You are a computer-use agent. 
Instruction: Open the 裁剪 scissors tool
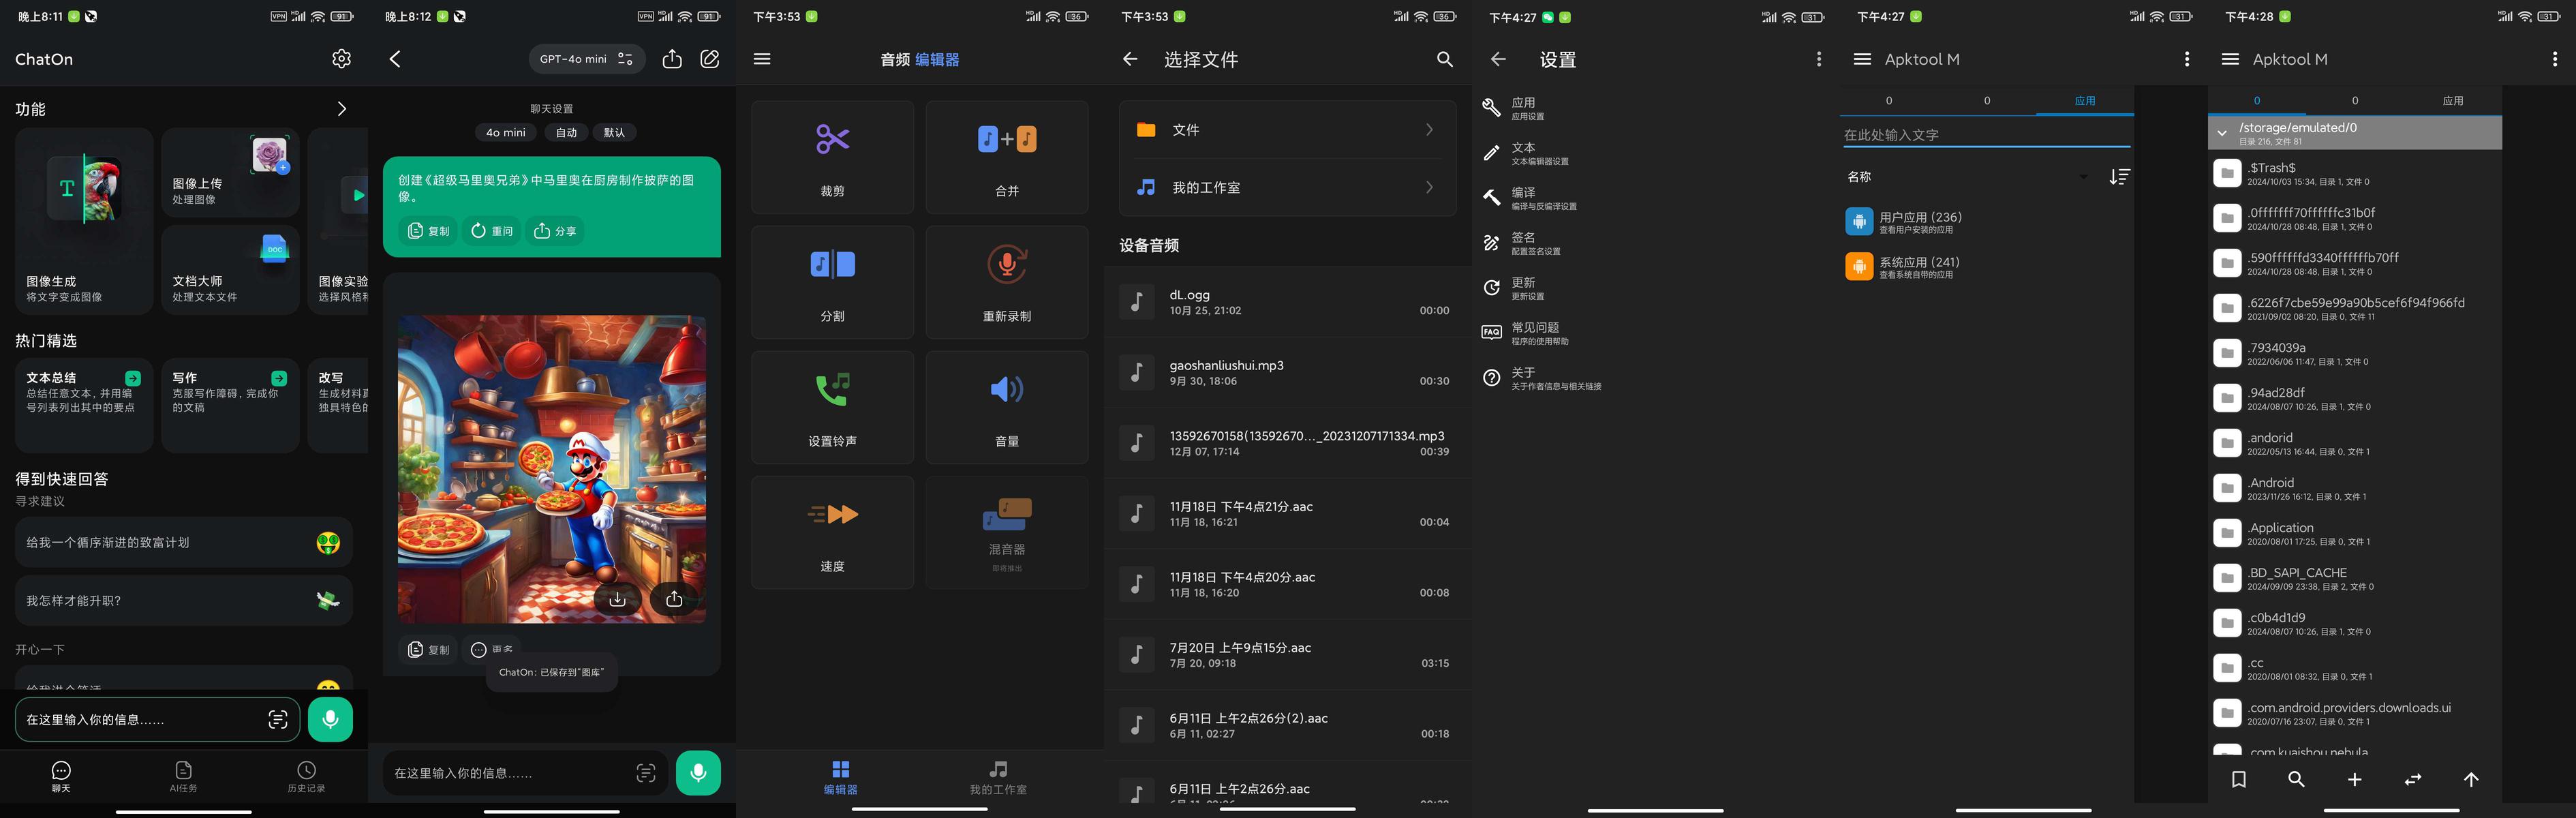pos(832,157)
